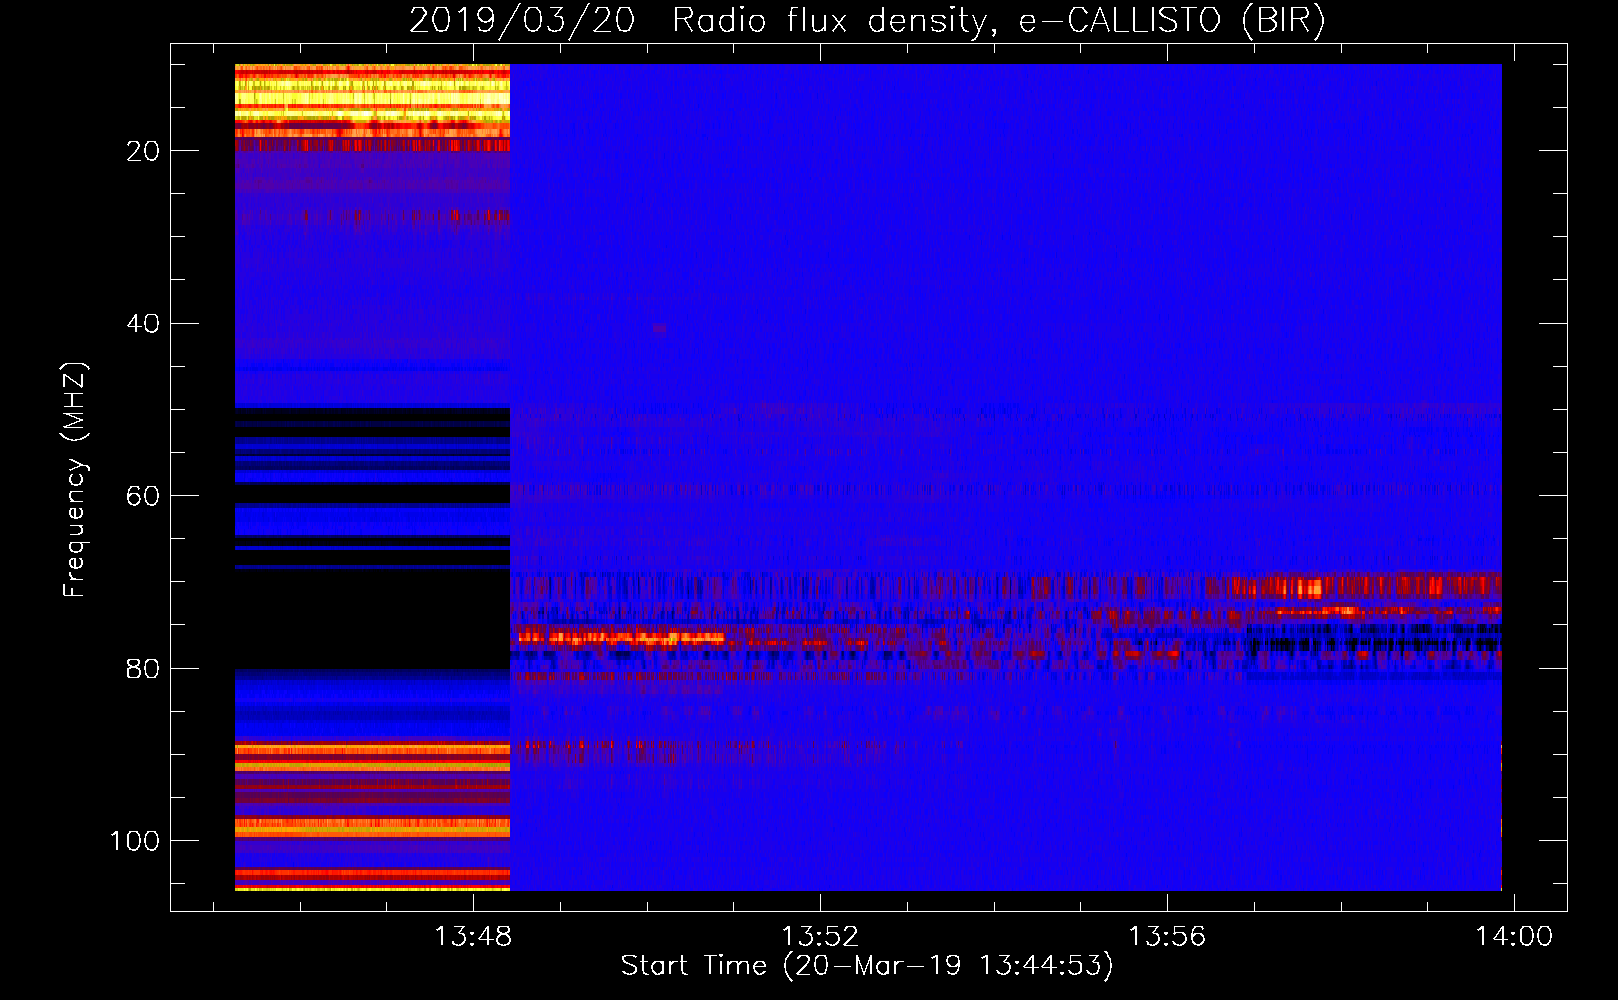Click the 'Frequency (MHZ)' axis label

click(75, 479)
